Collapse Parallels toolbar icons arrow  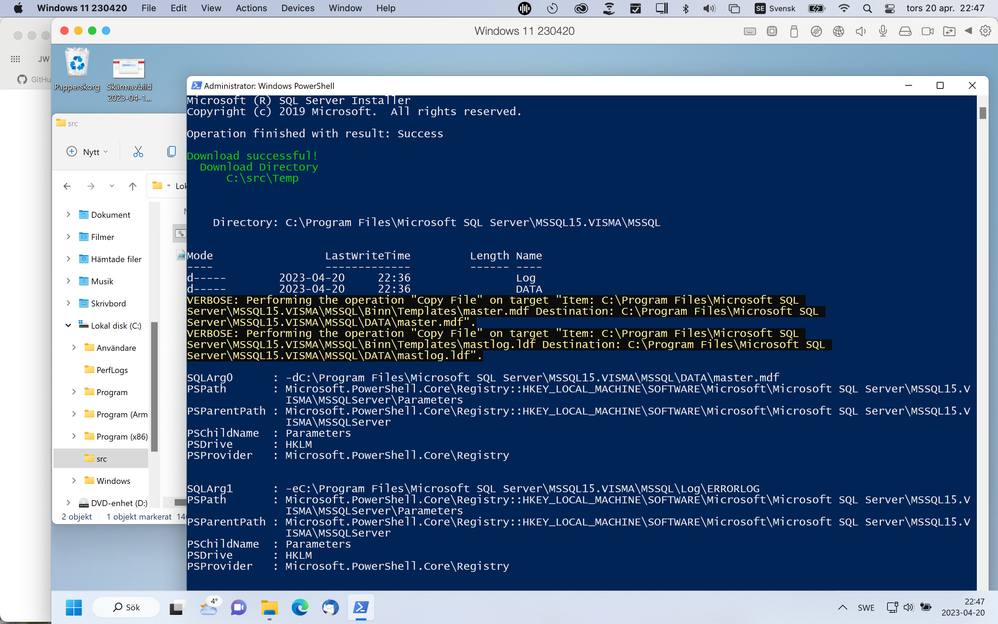(968, 31)
